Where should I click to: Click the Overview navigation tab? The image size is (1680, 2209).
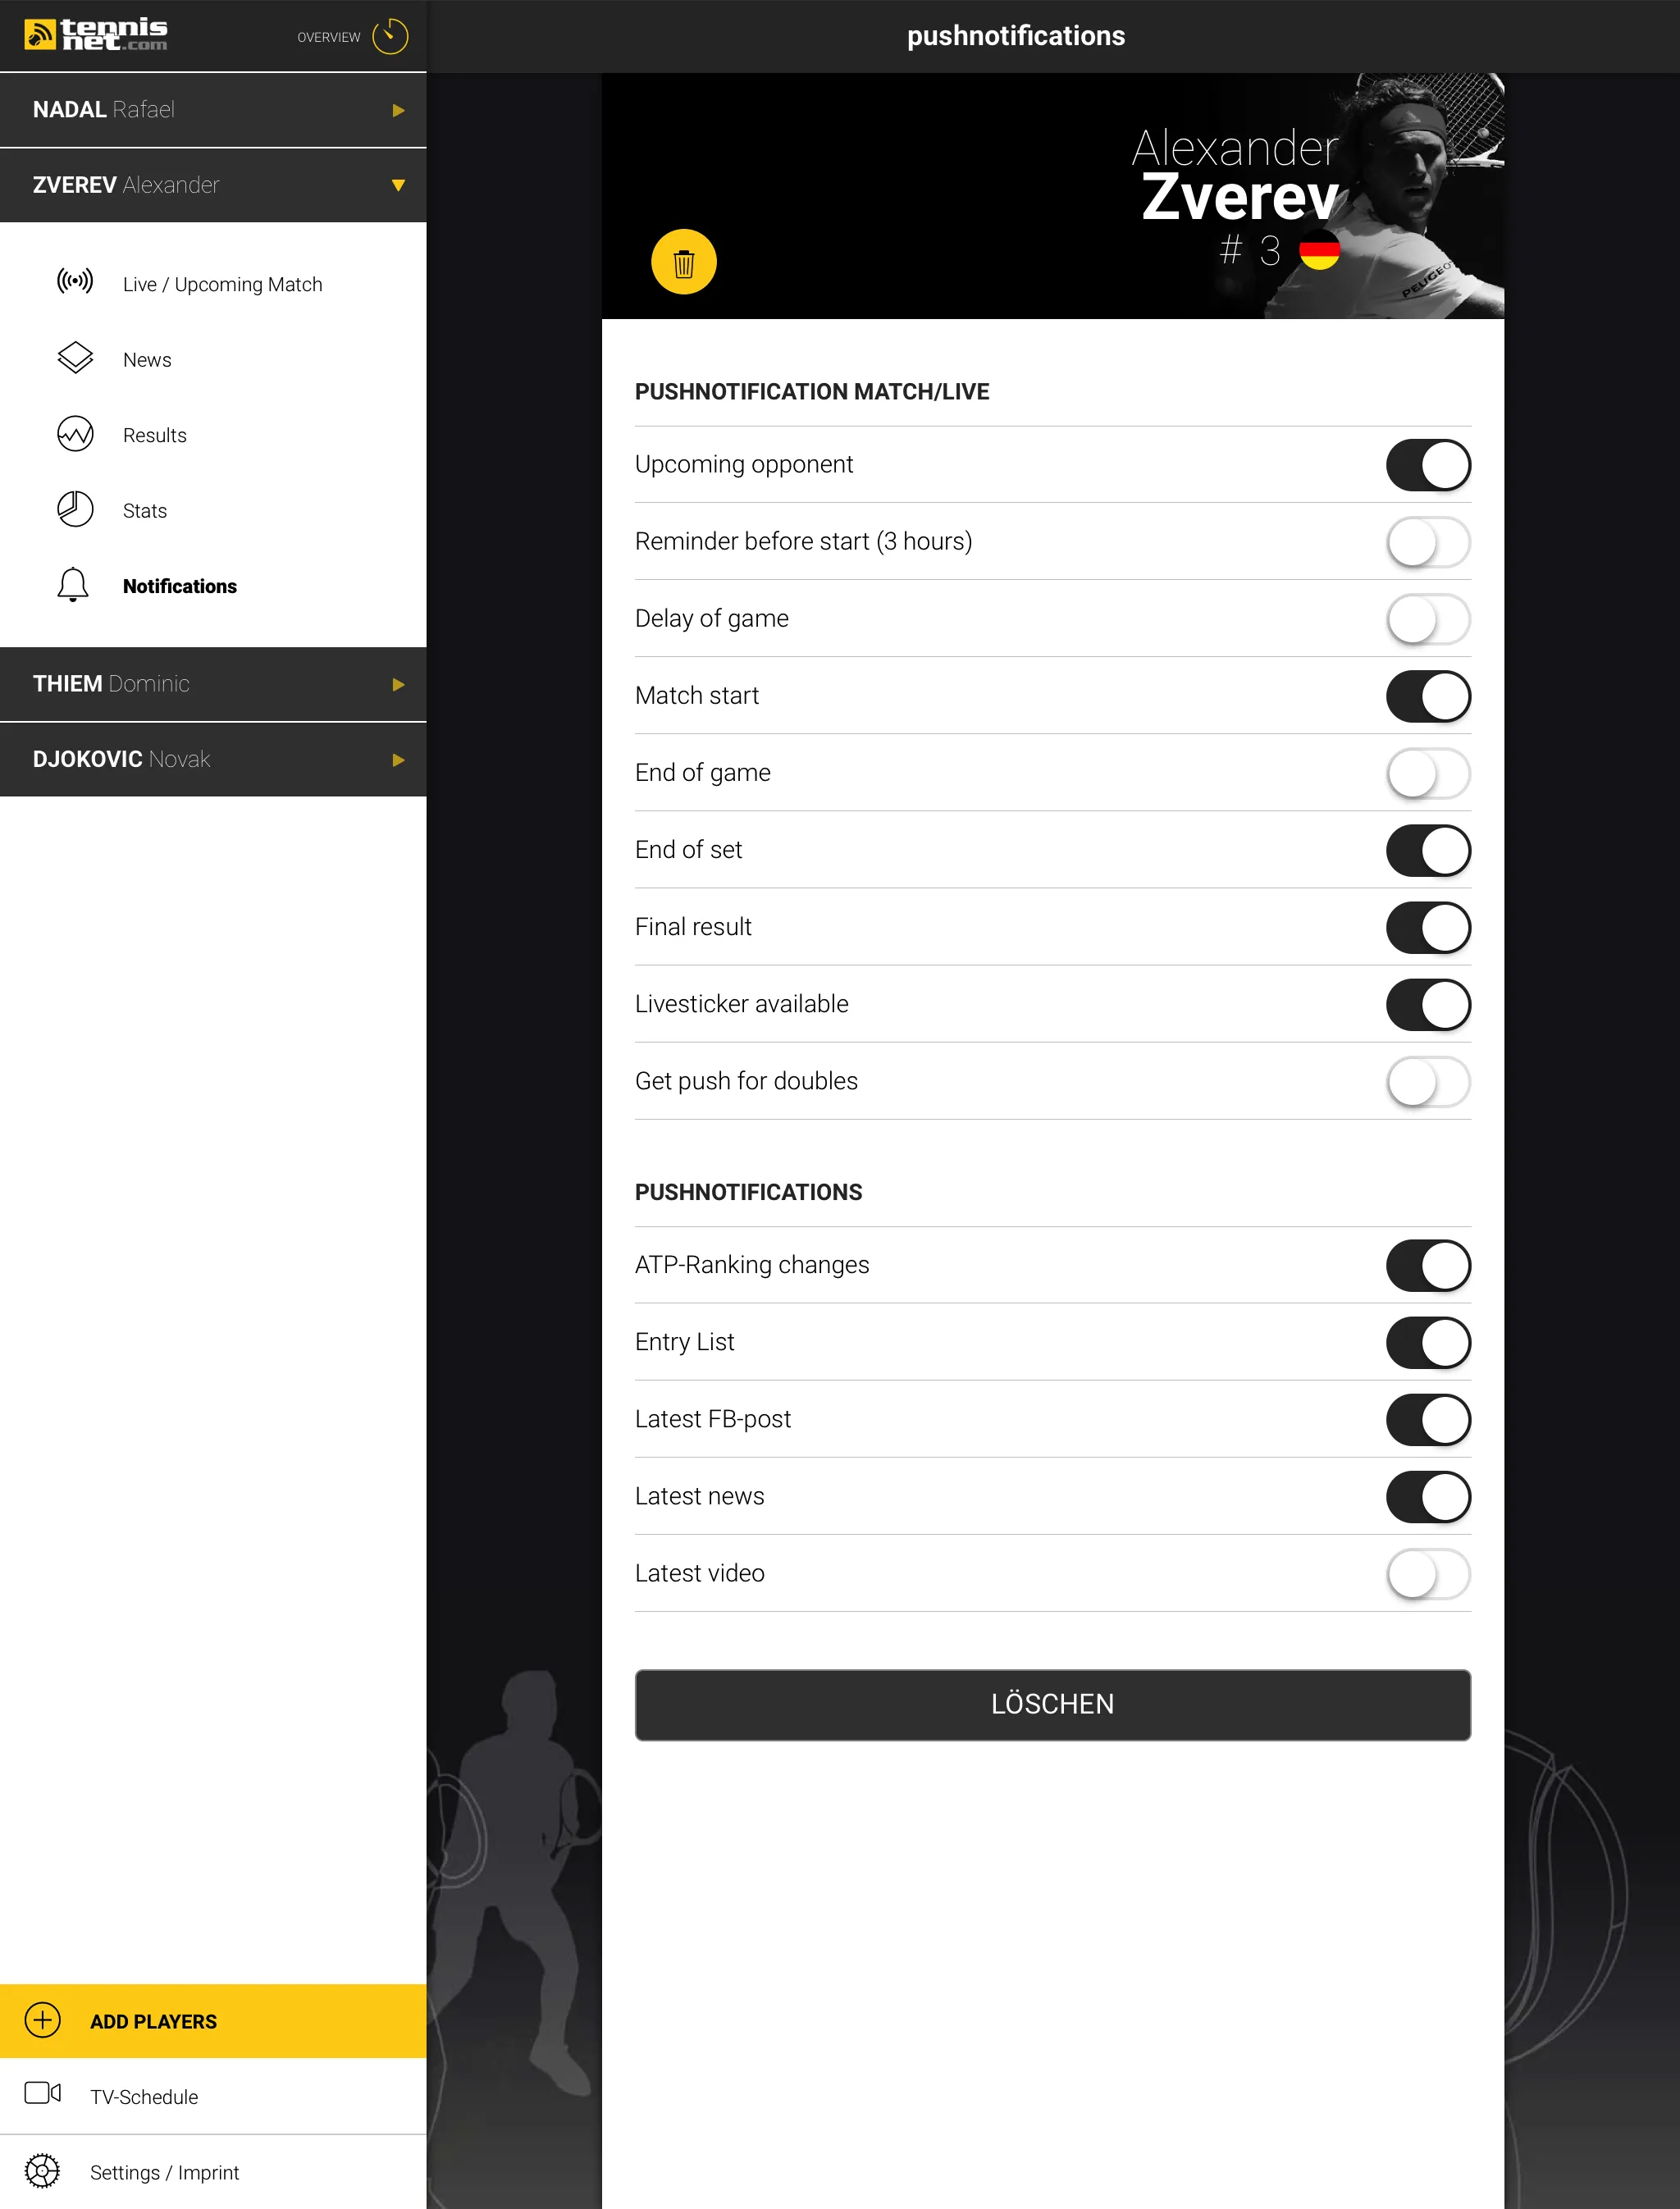click(x=346, y=34)
